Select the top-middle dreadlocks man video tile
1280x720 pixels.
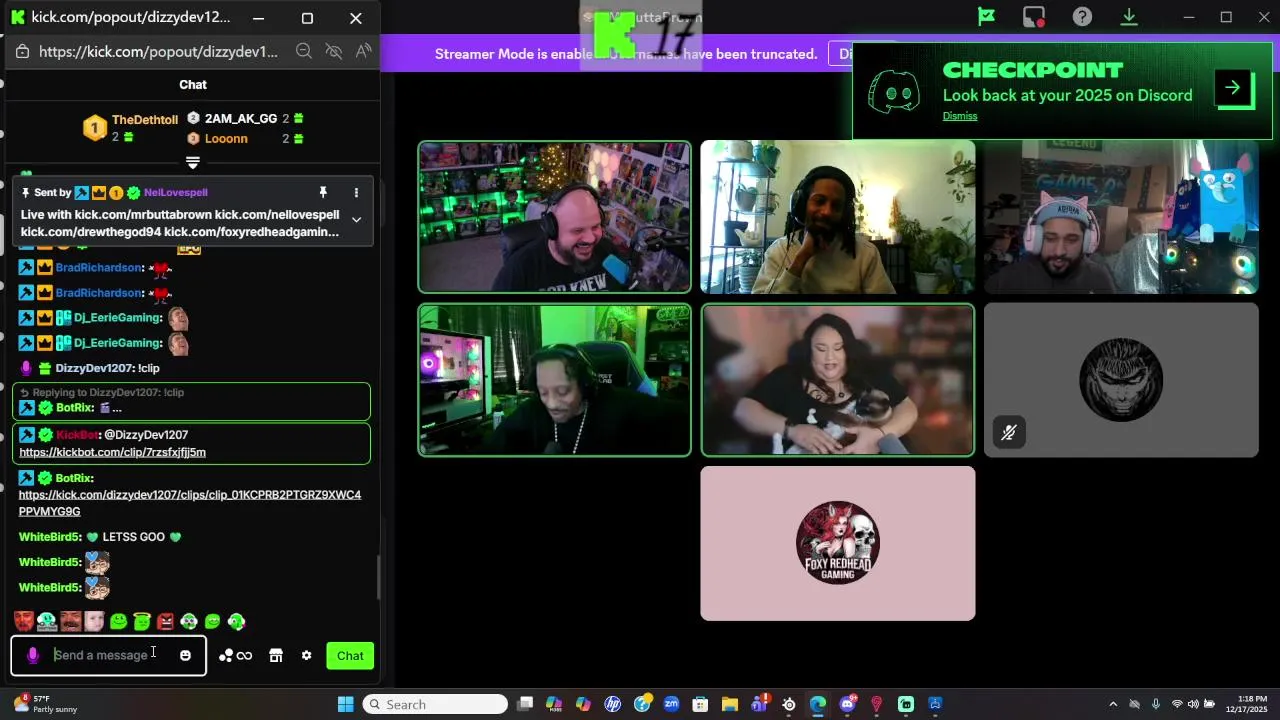[x=837, y=217]
